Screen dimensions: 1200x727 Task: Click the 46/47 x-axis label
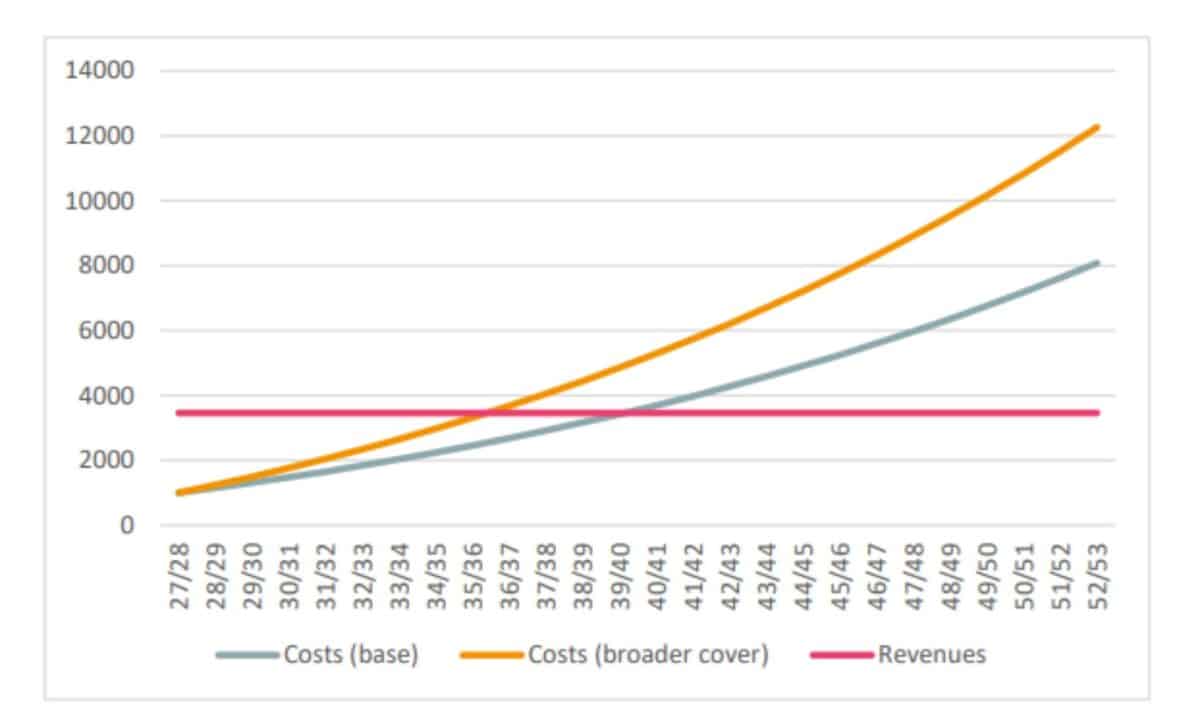[x=878, y=577]
